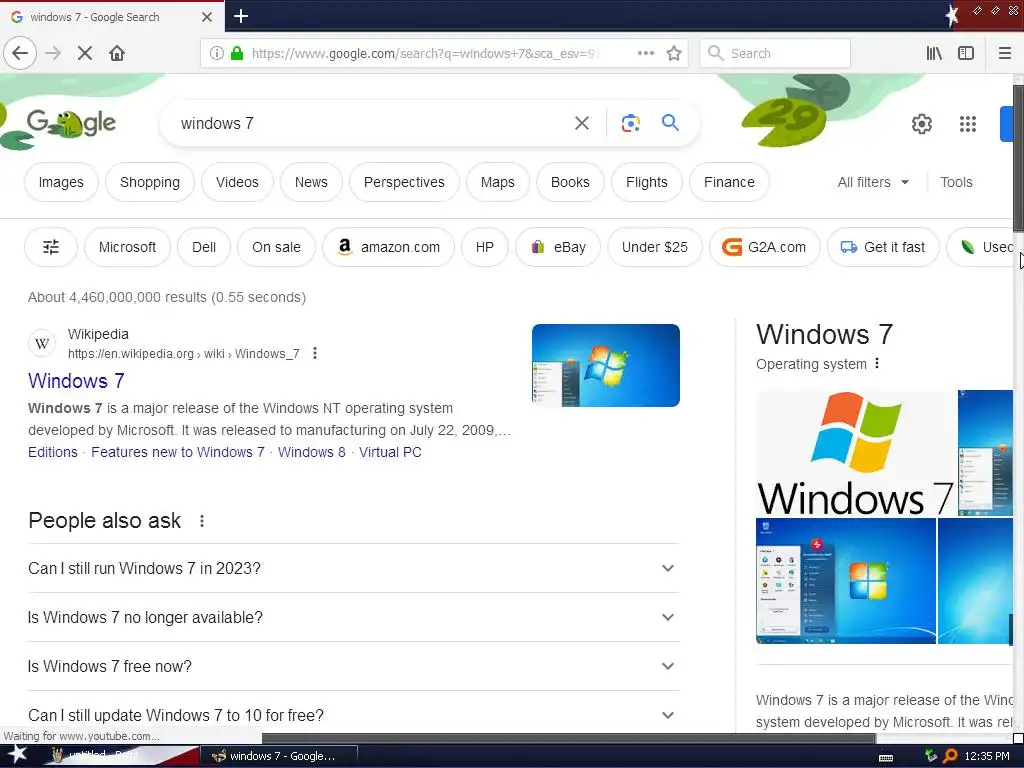The width and height of the screenshot is (1024, 768).
Task: Open the Google apps grid
Action: click(x=968, y=123)
